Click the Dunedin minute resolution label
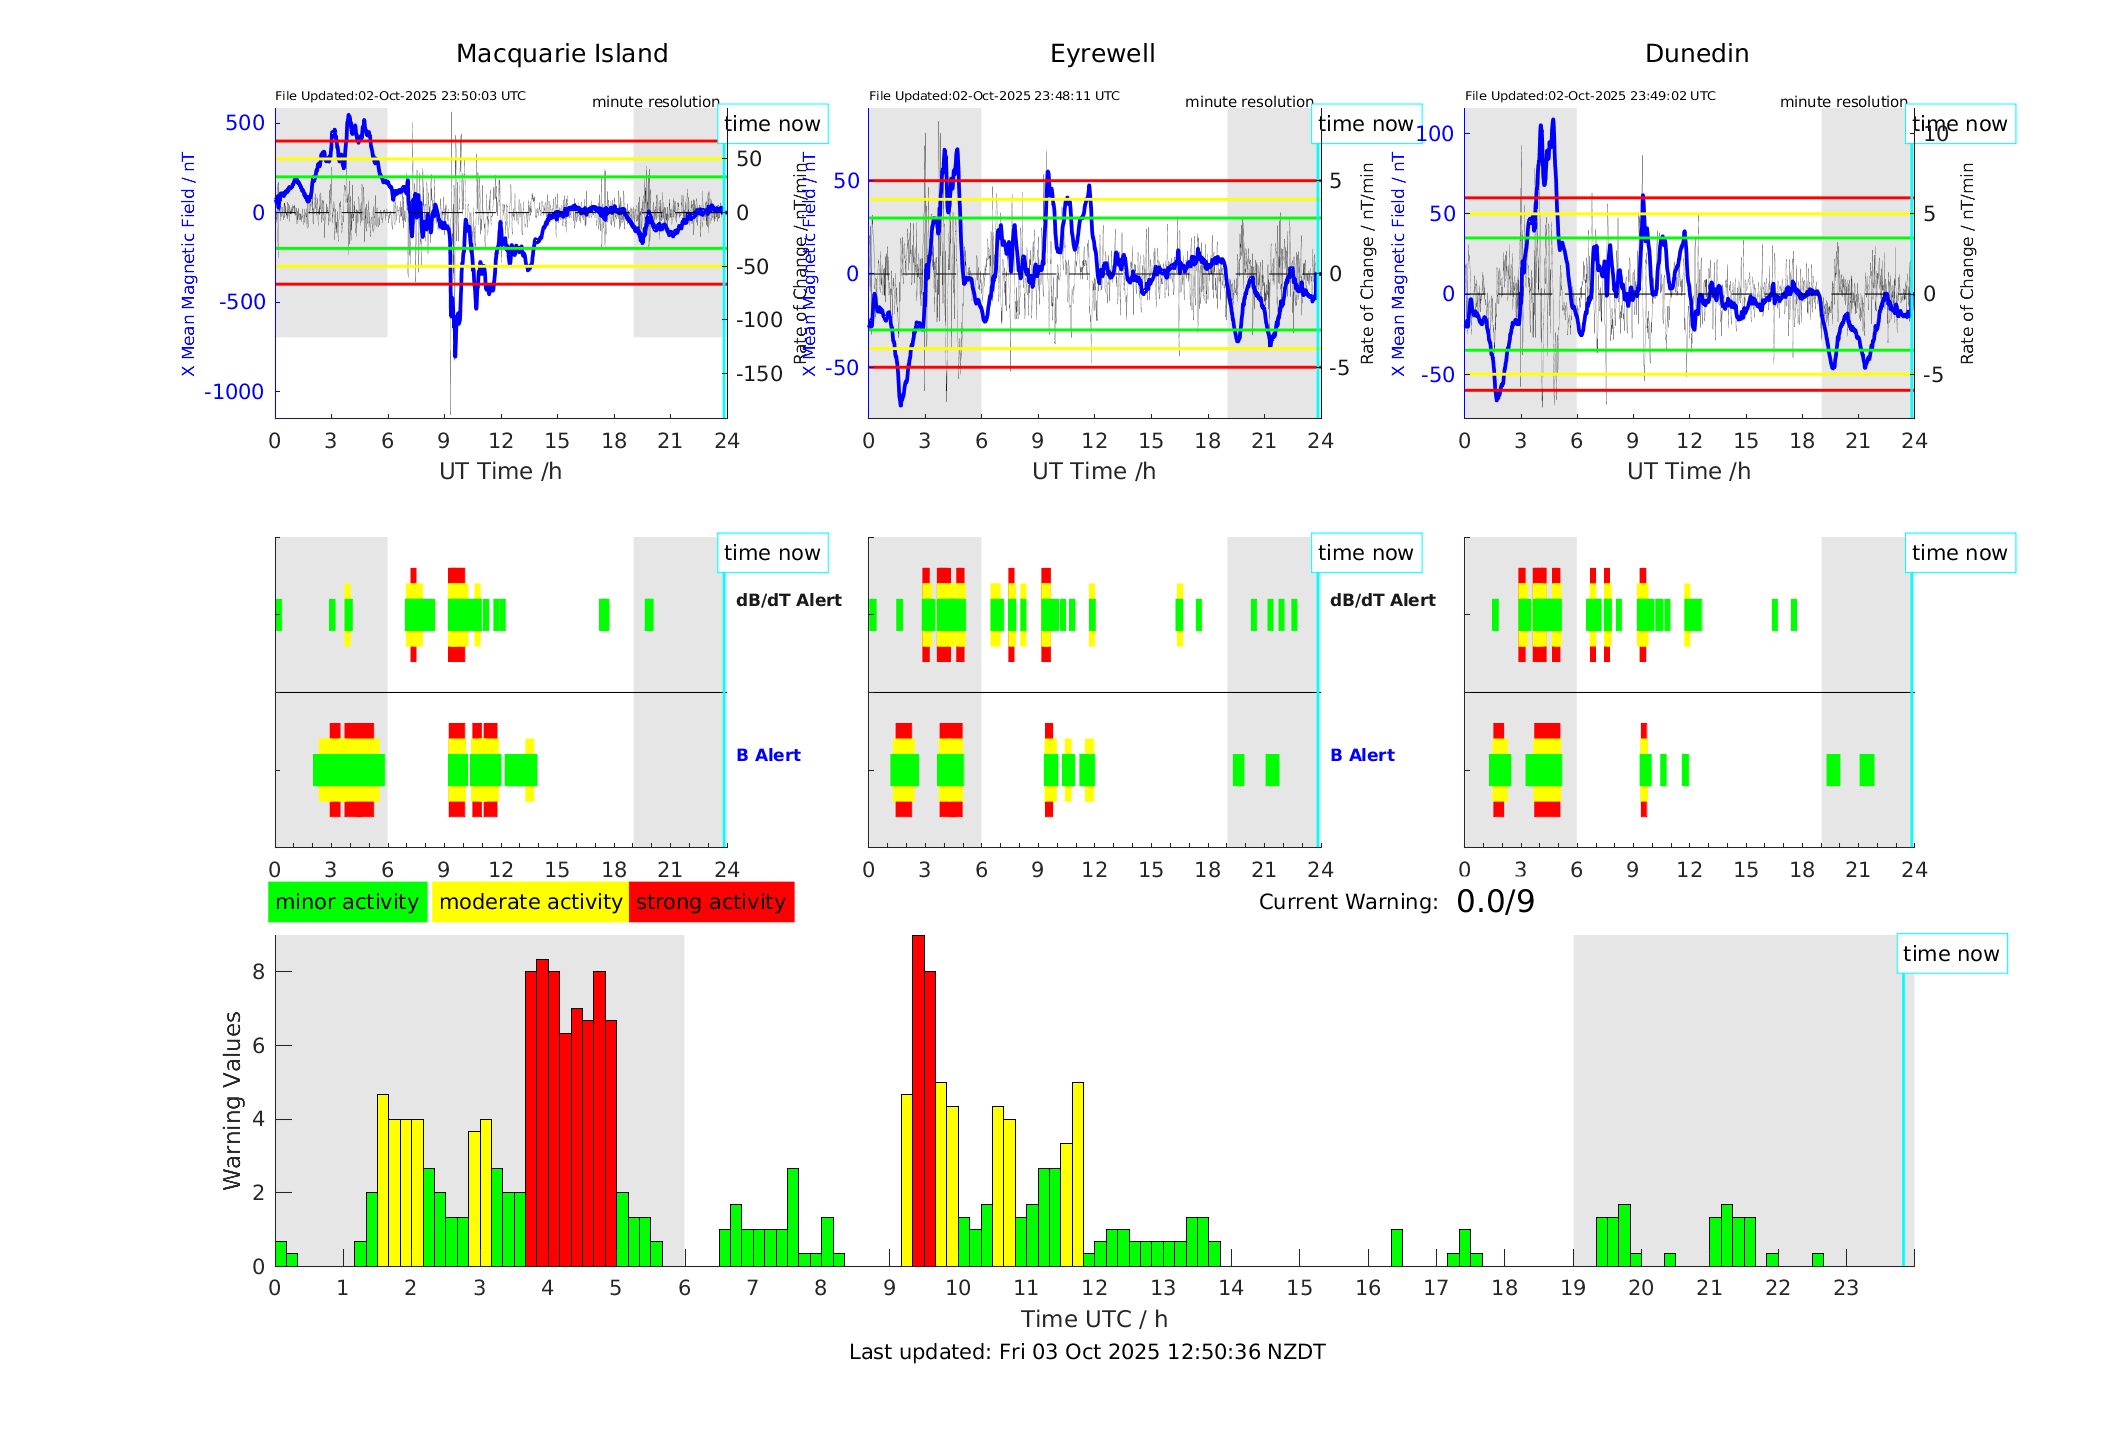The image size is (2117, 1437). pyautogui.click(x=1843, y=102)
